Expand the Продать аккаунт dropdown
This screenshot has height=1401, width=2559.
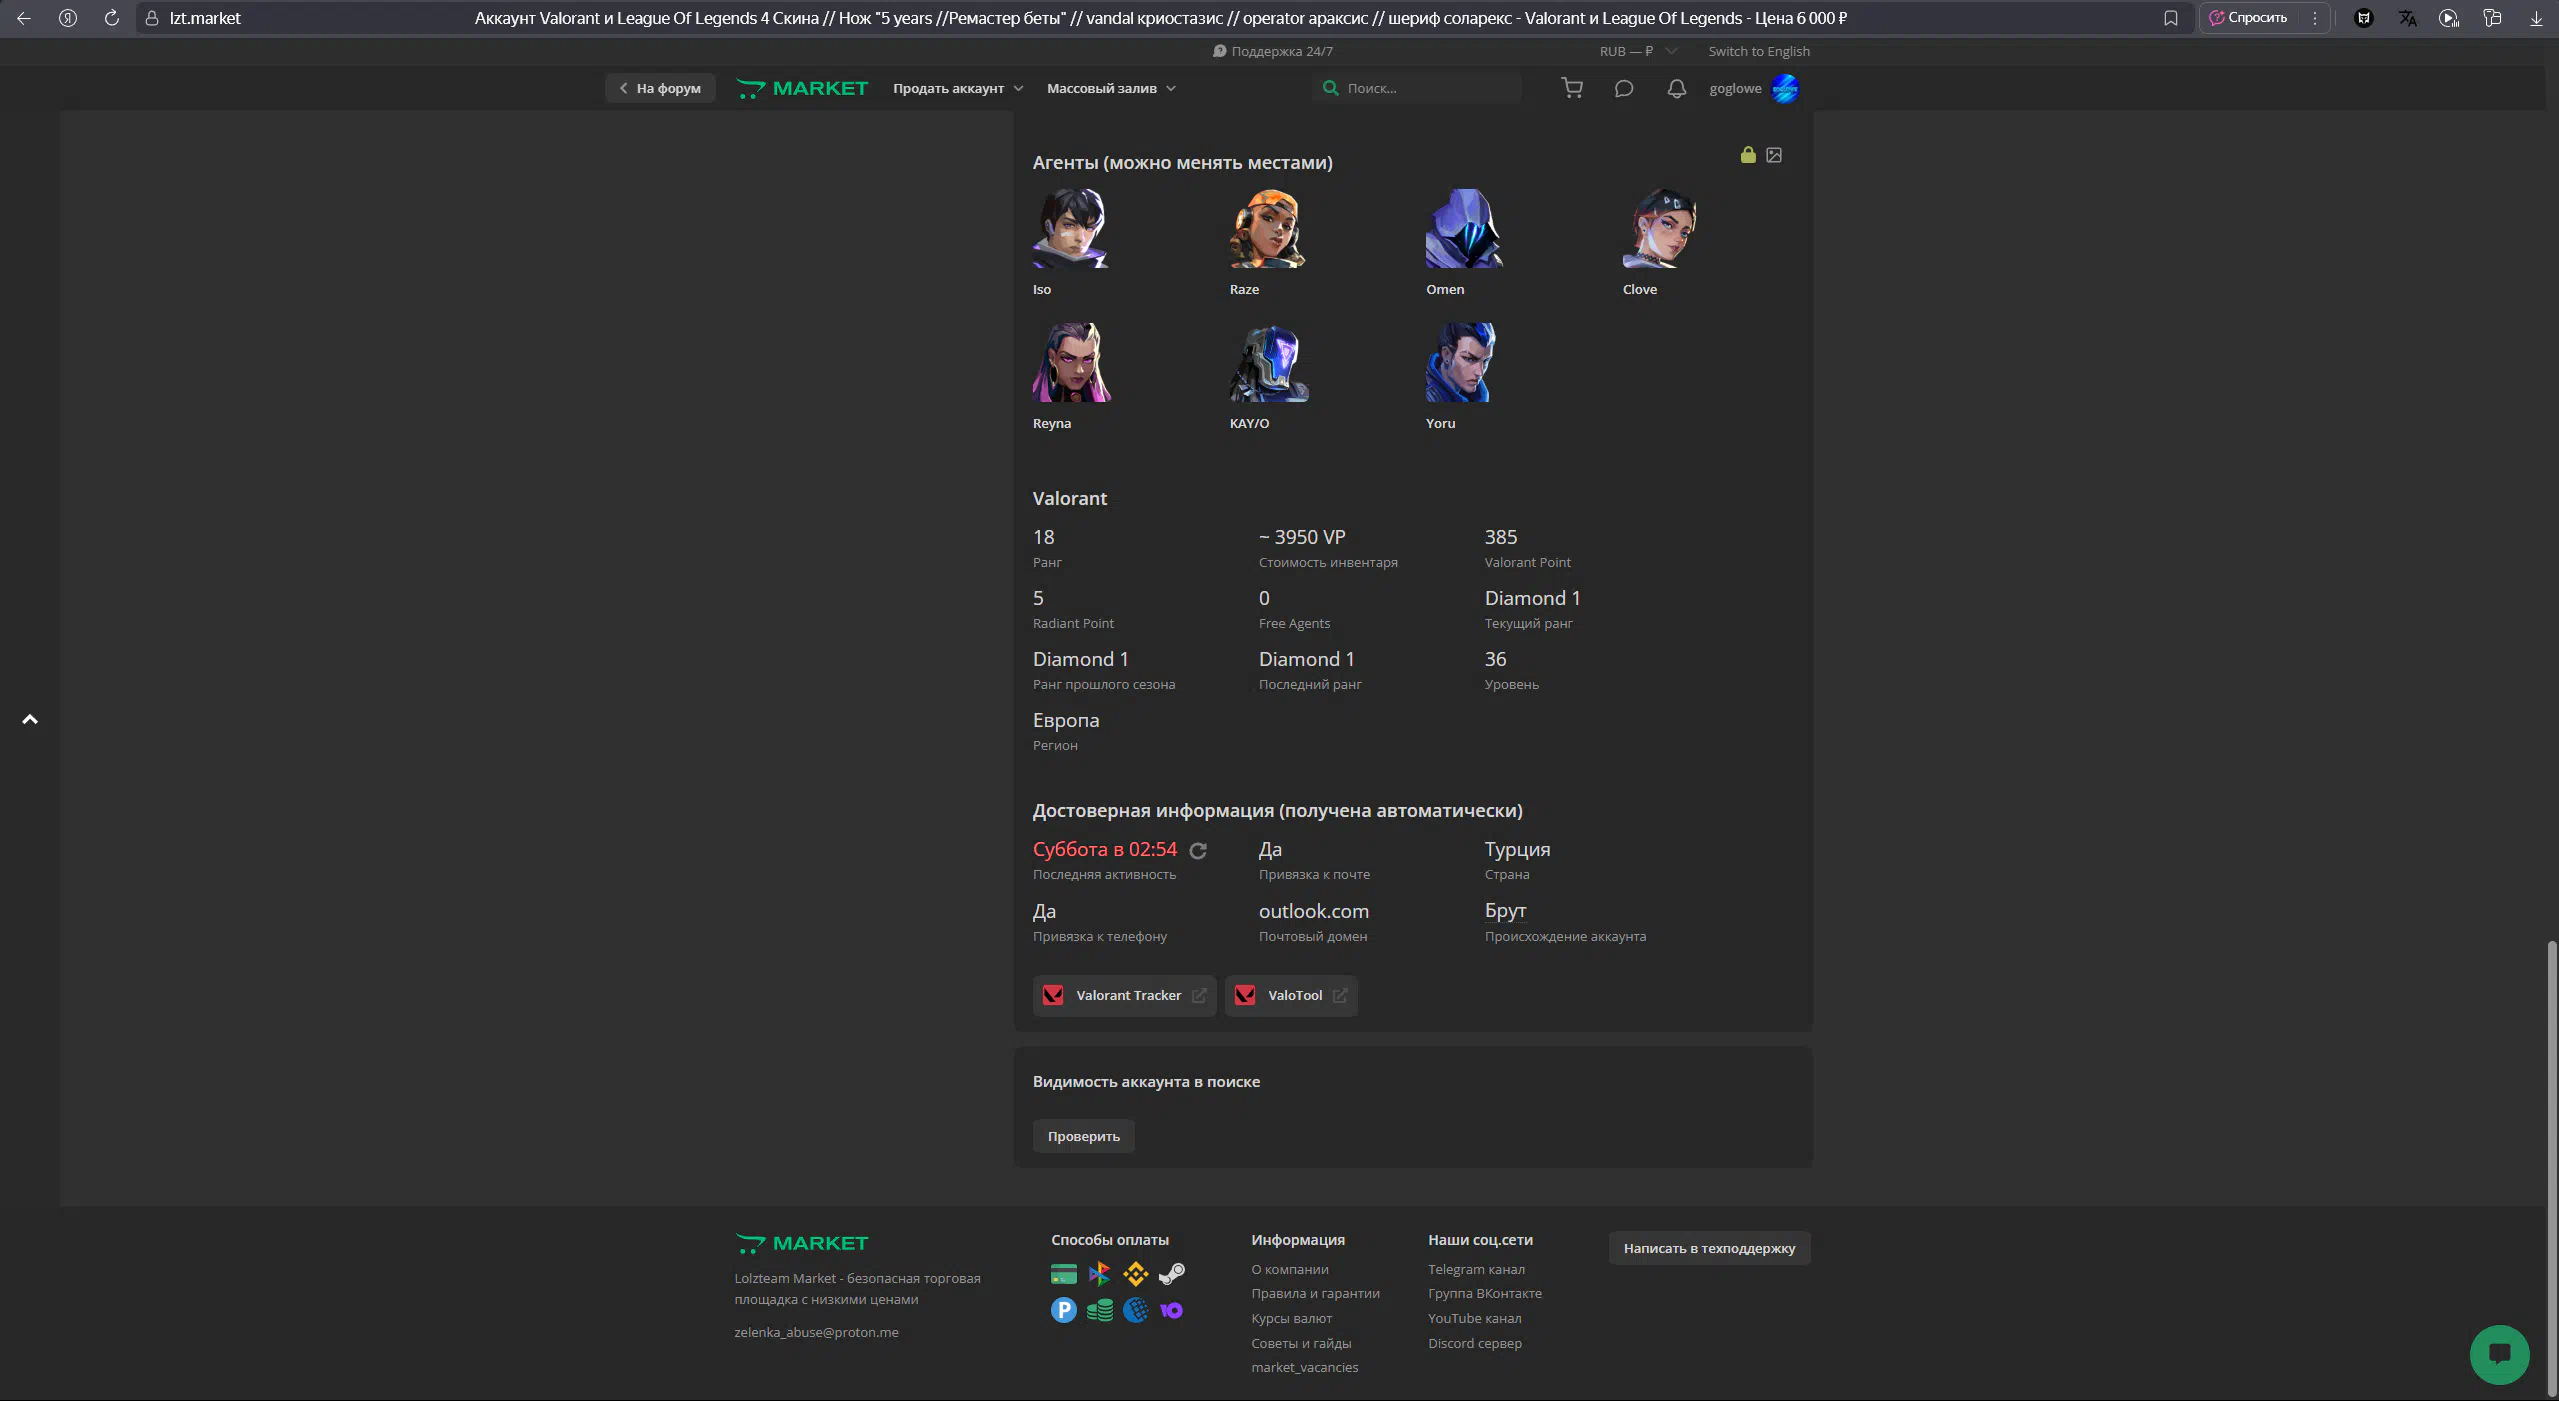tap(958, 88)
